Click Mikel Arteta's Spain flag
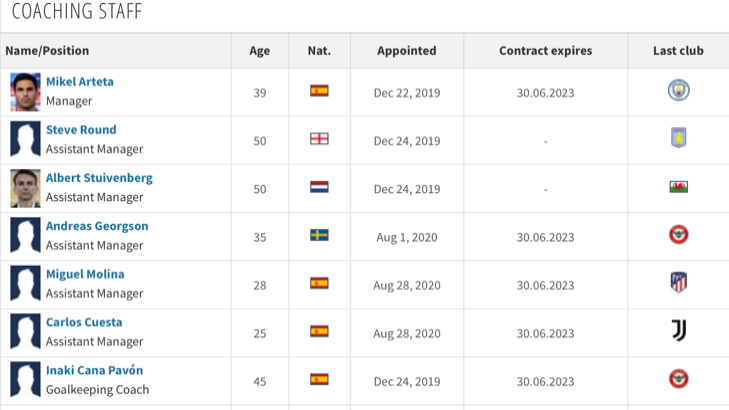This screenshot has width=729, height=410. [x=319, y=91]
